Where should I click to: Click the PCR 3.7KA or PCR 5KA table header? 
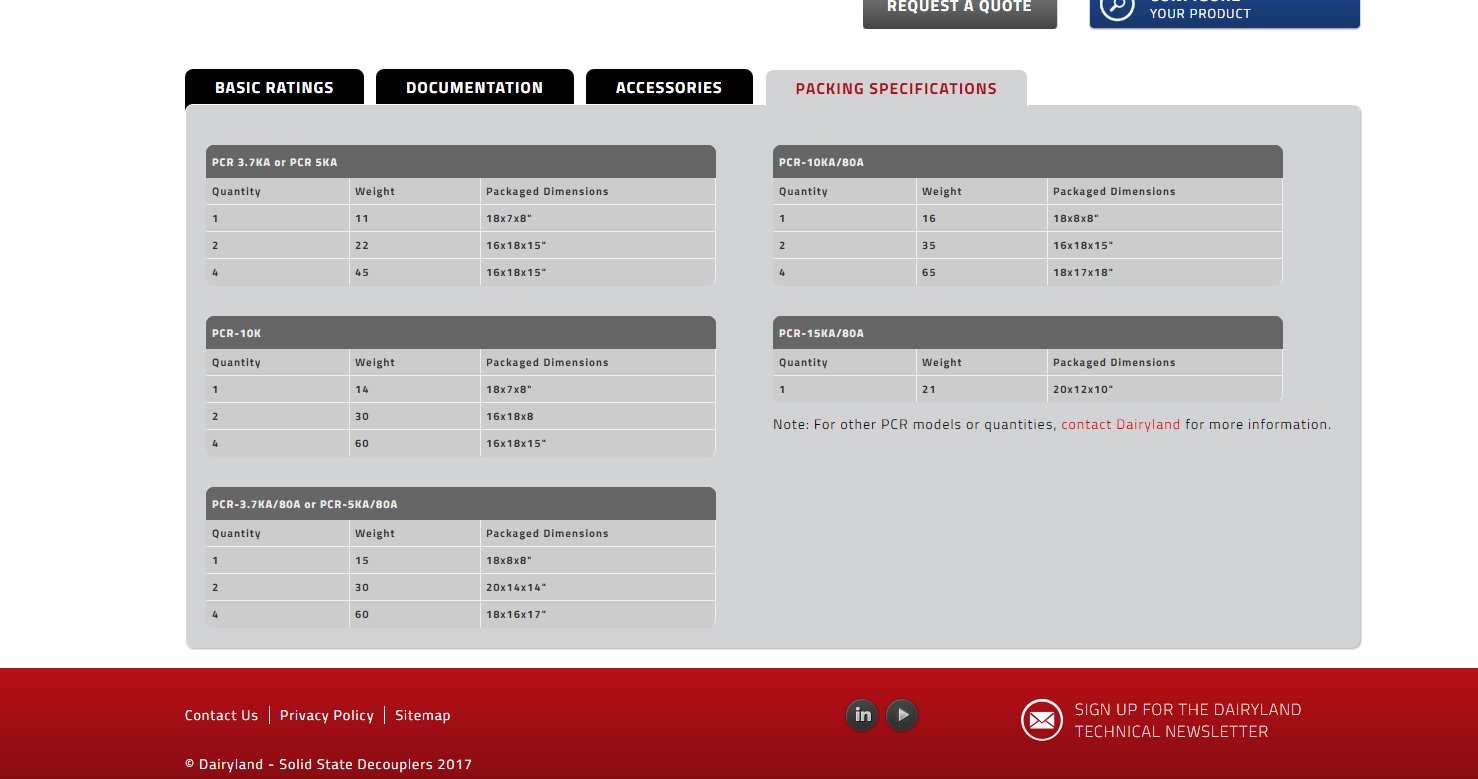461,162
